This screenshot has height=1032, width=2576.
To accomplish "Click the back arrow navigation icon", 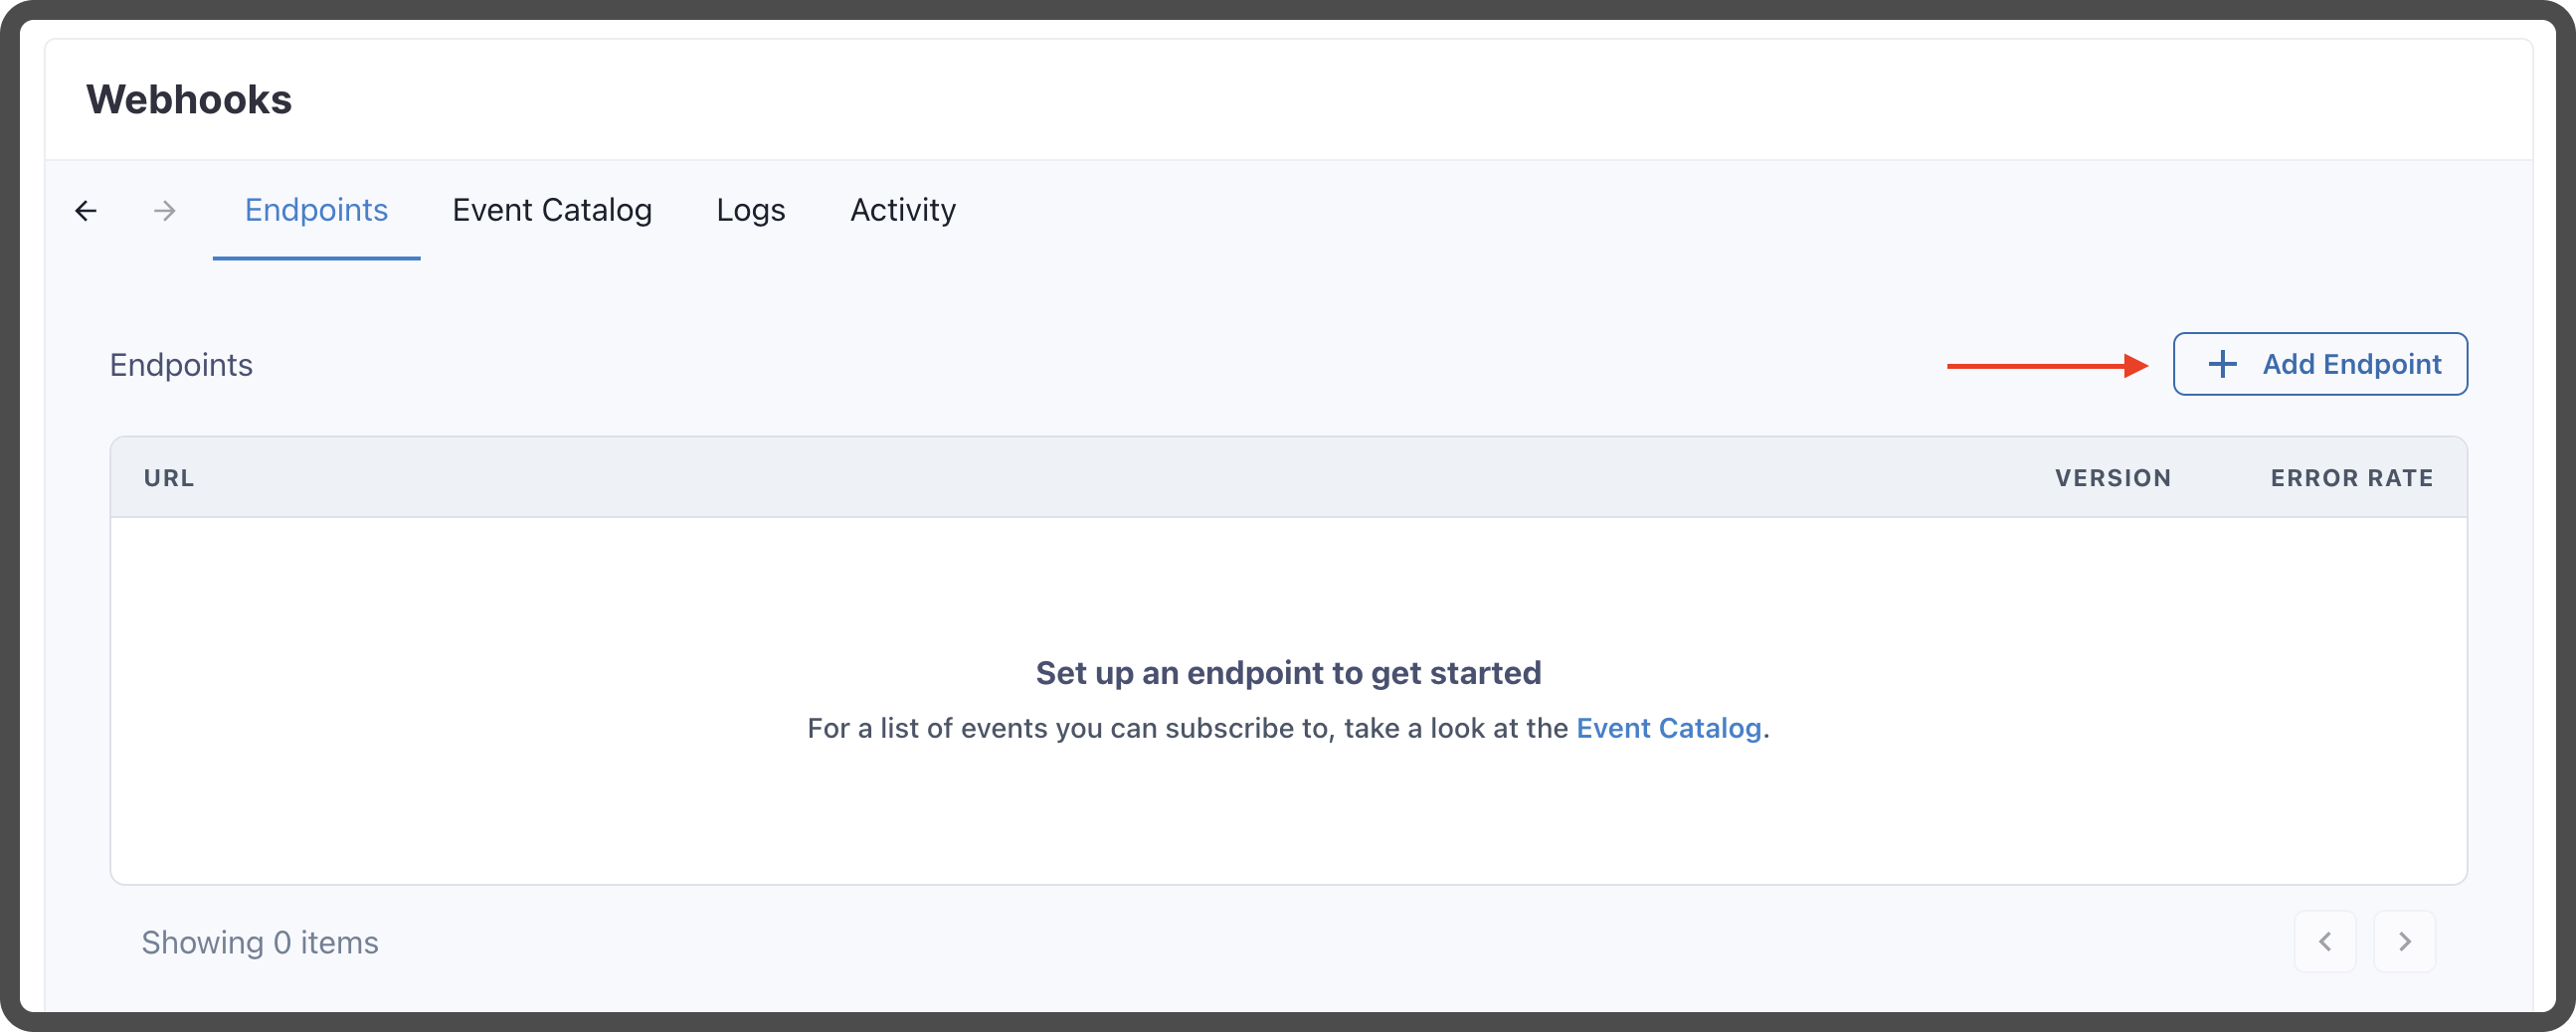I will click(x=86, y=211).
